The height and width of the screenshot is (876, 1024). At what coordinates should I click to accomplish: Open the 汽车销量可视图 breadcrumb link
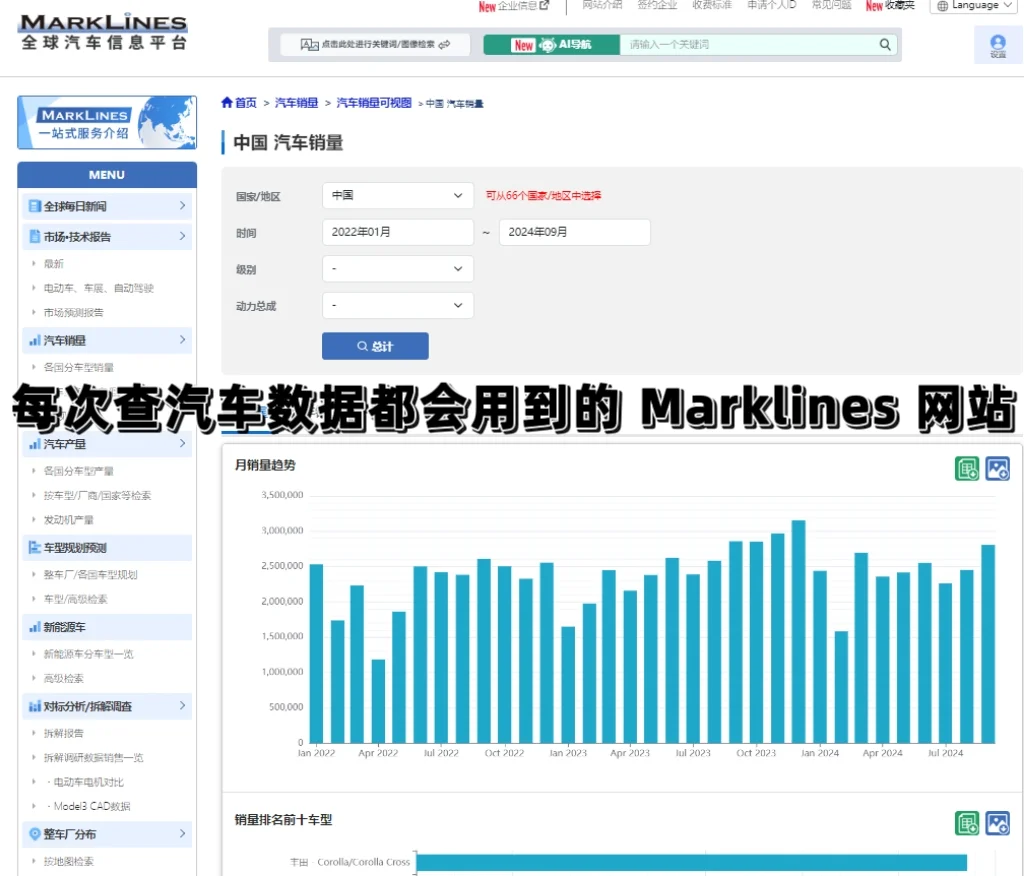(x=374, y=103)
